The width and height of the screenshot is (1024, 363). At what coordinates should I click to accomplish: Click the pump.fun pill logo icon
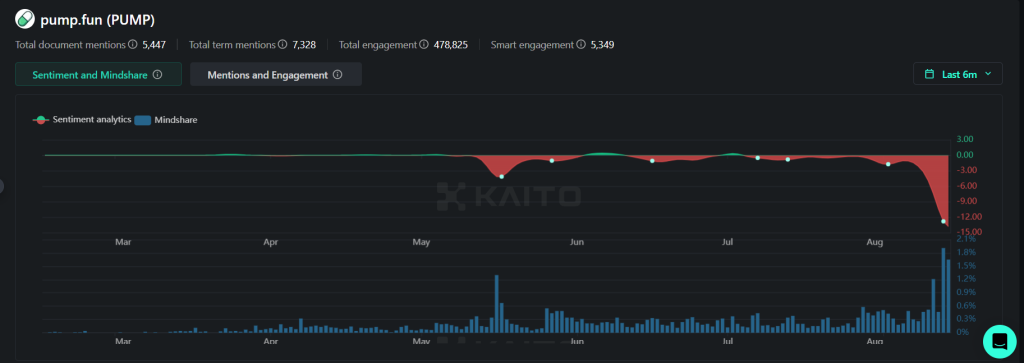(x=25, y=20)
